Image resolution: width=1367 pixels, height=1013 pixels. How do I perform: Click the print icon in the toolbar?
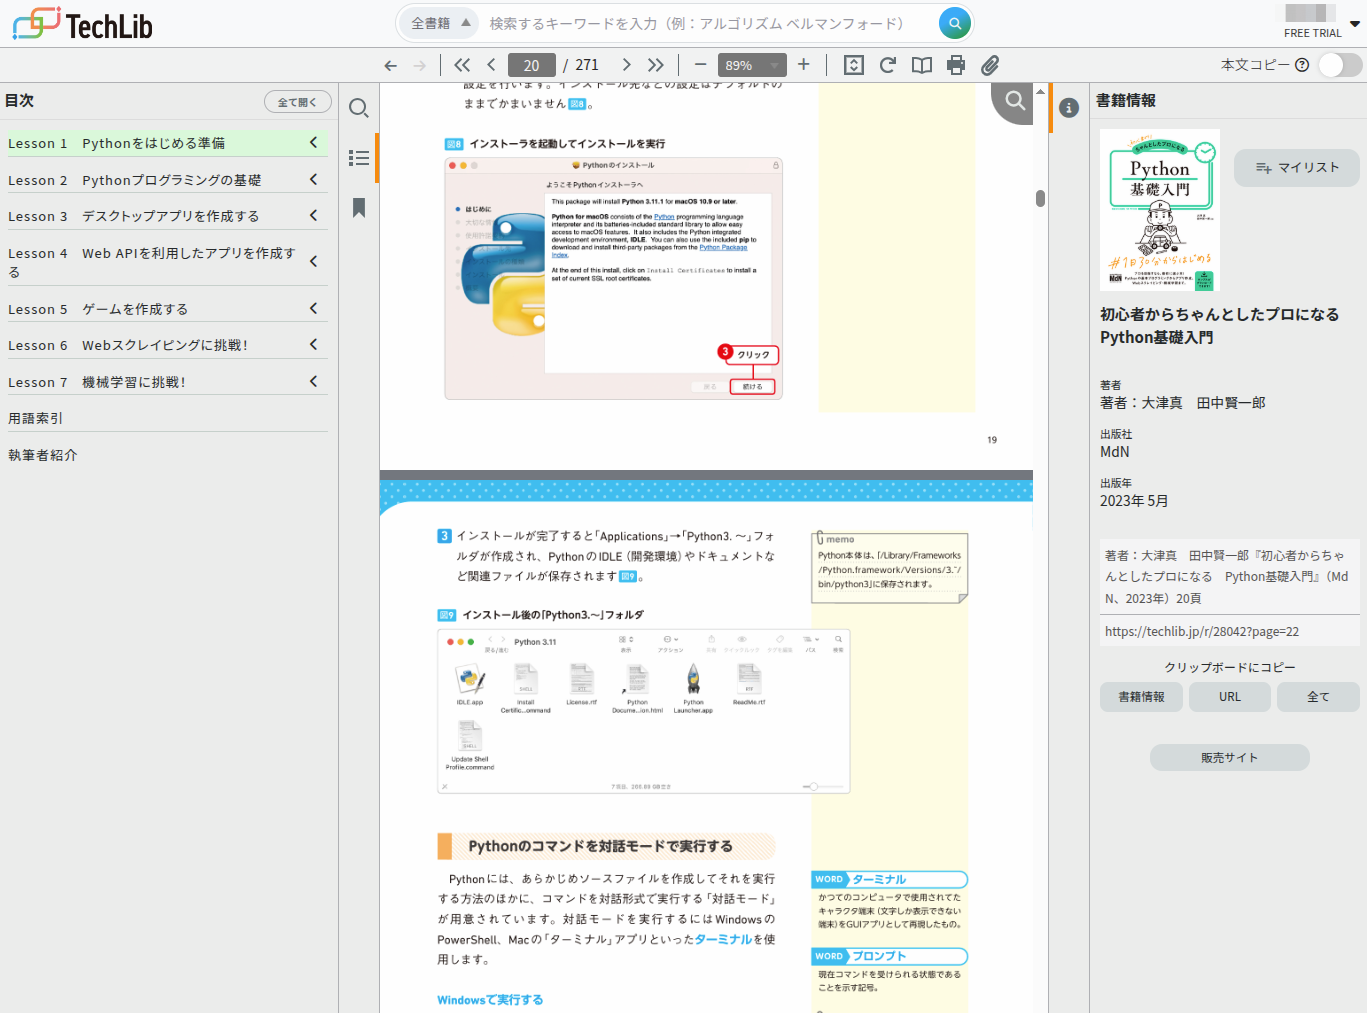[955, 64]
